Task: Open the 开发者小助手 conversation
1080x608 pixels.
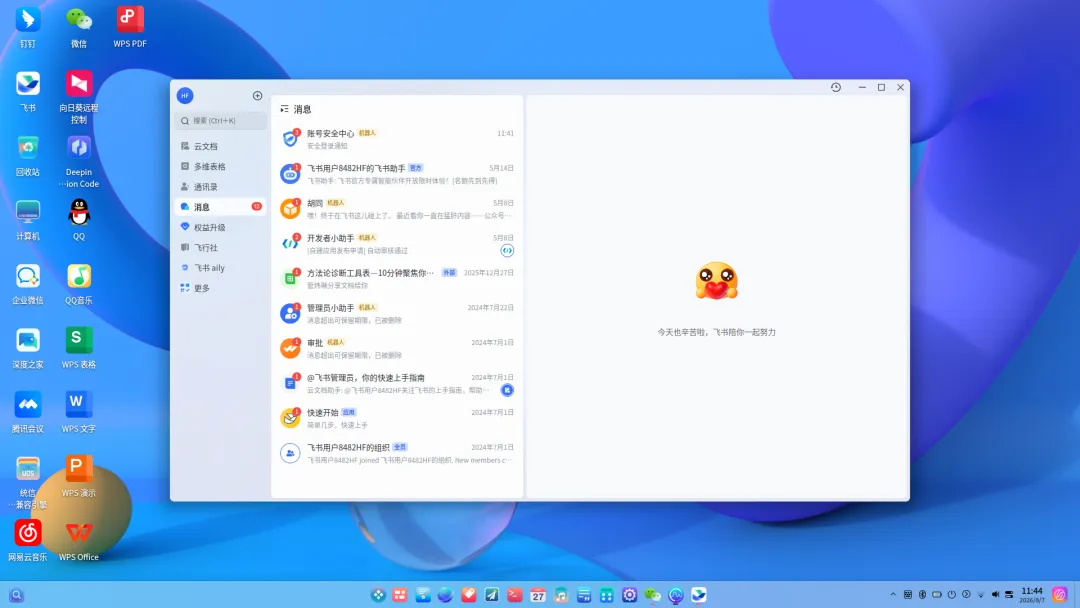Action: pyautogui.click(x=397, y=244)
